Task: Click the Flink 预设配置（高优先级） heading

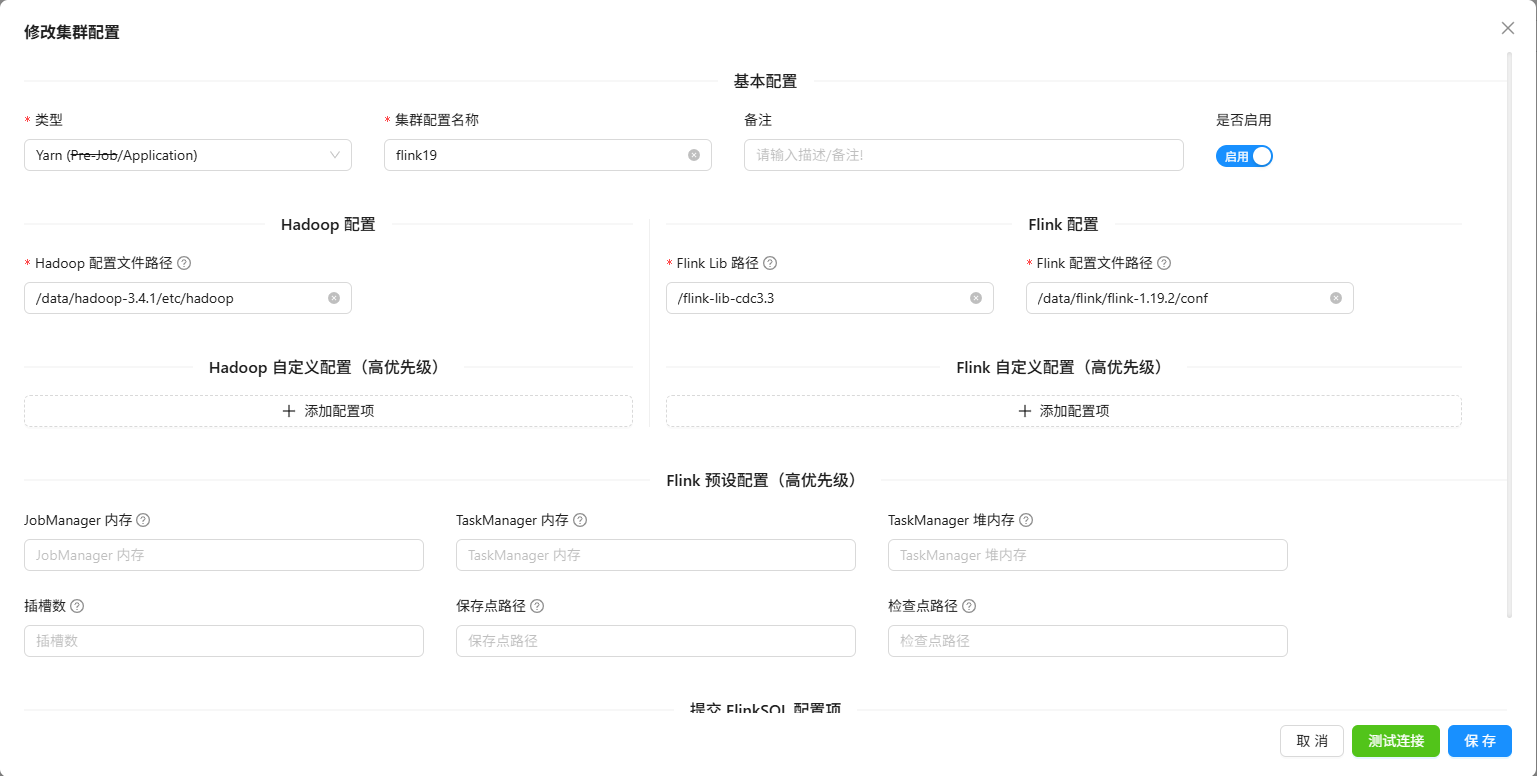Action: click(766, 480)
